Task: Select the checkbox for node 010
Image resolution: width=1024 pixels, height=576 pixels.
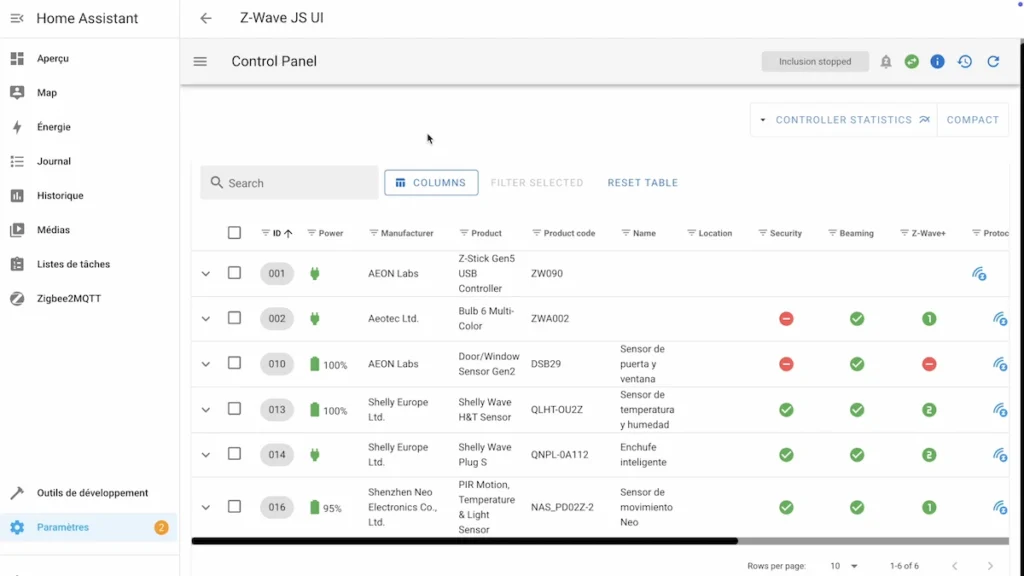Action: 234,363
